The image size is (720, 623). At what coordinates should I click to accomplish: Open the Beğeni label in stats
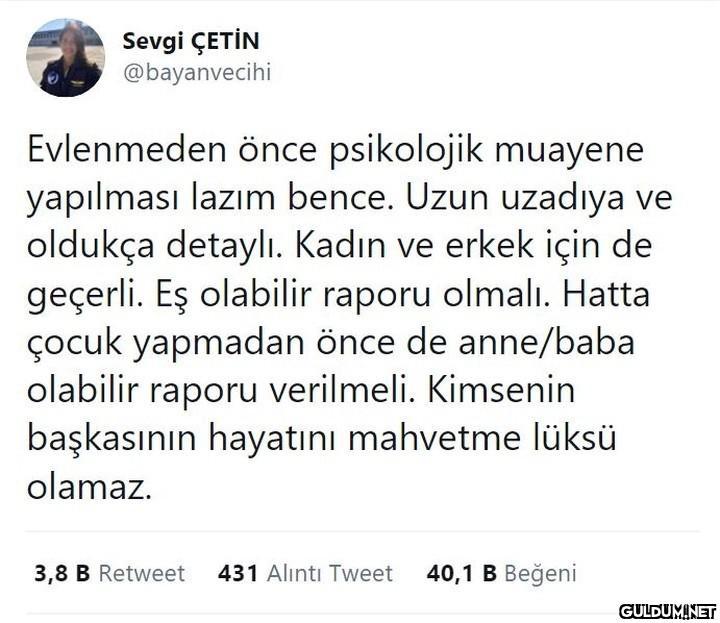pos(540,573)
